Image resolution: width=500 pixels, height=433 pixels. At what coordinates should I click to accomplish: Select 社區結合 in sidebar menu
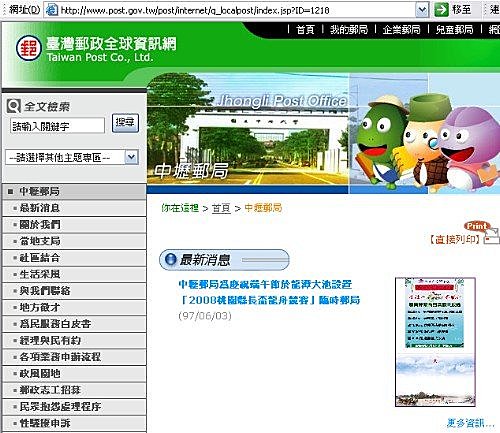(x=74, y=258)
